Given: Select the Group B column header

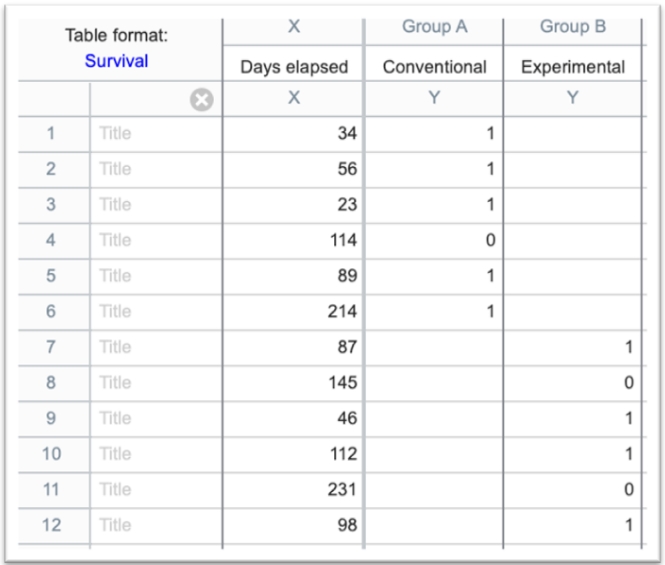Looking at the screenshot, I should tap(573, 27).
